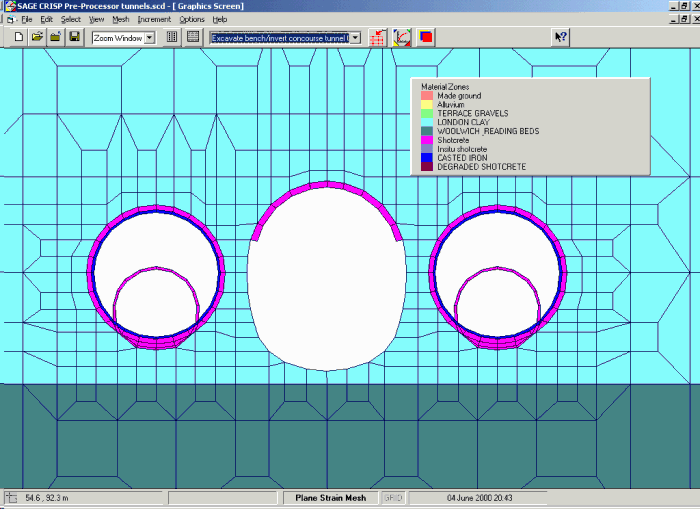Toggle the GRID indicator in the status bar
Viewport: 700px width, 509px height.
point(393,498)
